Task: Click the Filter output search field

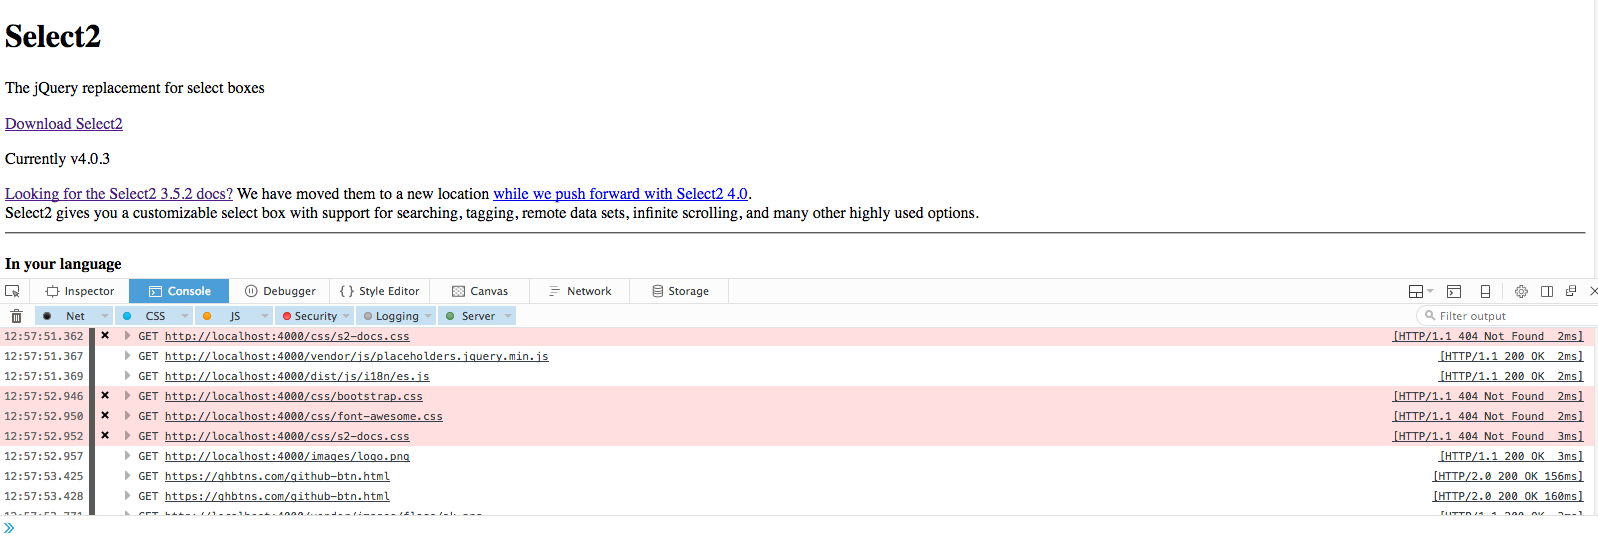Action: pos(1507,315)
